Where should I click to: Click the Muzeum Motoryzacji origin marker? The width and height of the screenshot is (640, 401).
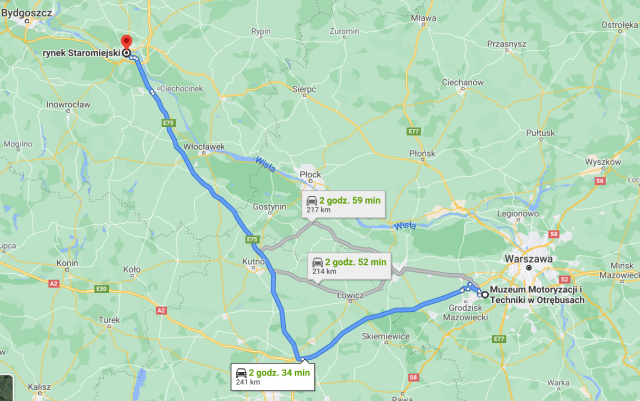coord(485,294)
